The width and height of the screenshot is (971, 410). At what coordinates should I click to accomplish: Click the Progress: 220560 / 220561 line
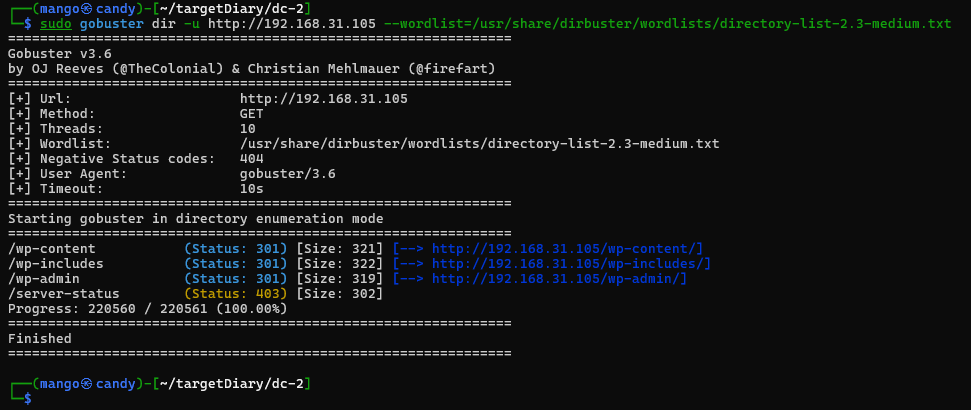(x=147, y=308)
